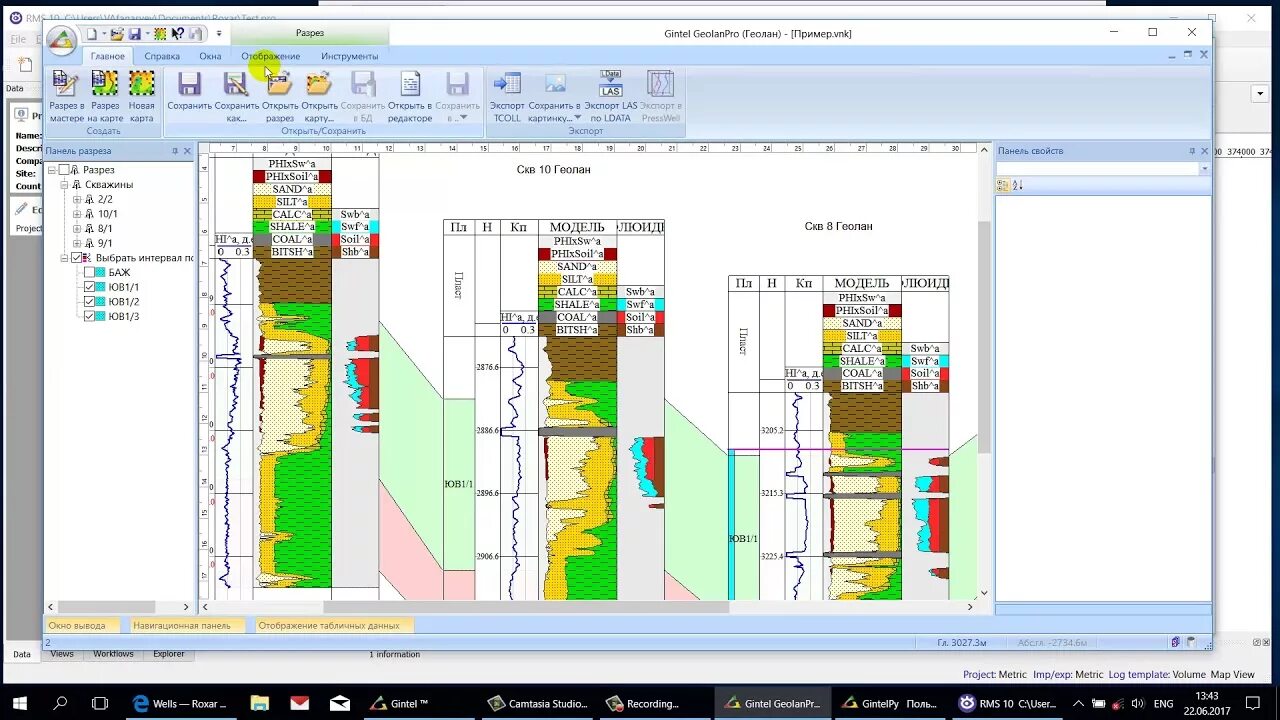
Task: Click the 'Сохранить' floppy disk icon
Action: point(189,84)
